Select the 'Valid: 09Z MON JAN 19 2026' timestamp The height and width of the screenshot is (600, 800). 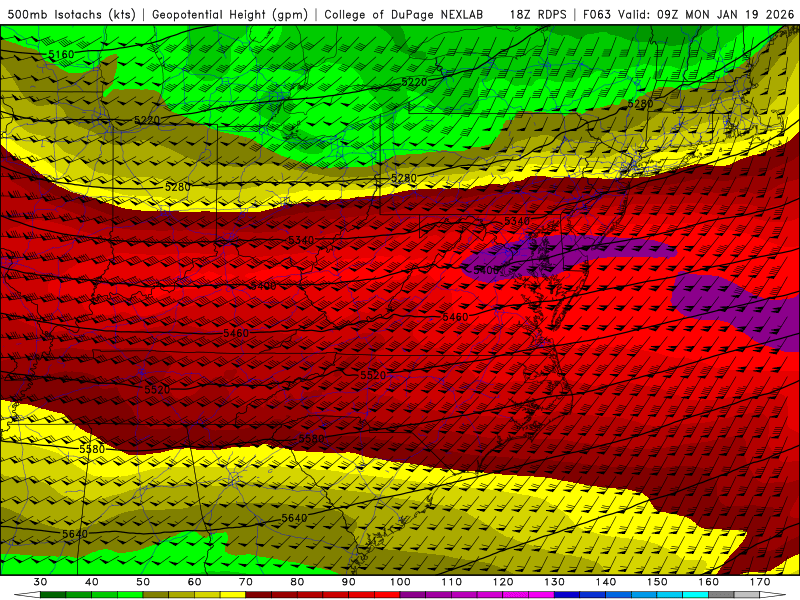point(706,15)
